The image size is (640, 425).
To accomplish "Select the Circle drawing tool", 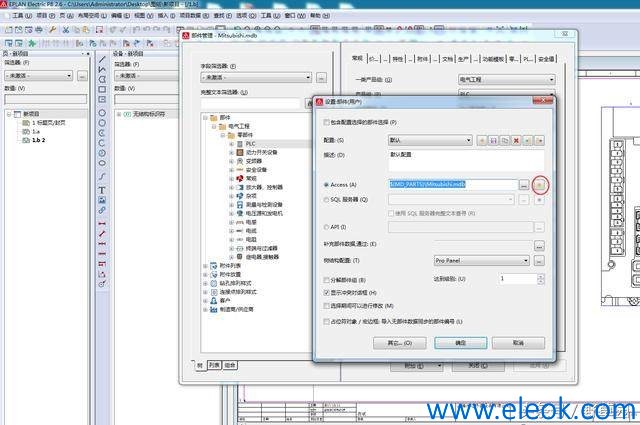I will click(102, 113).
